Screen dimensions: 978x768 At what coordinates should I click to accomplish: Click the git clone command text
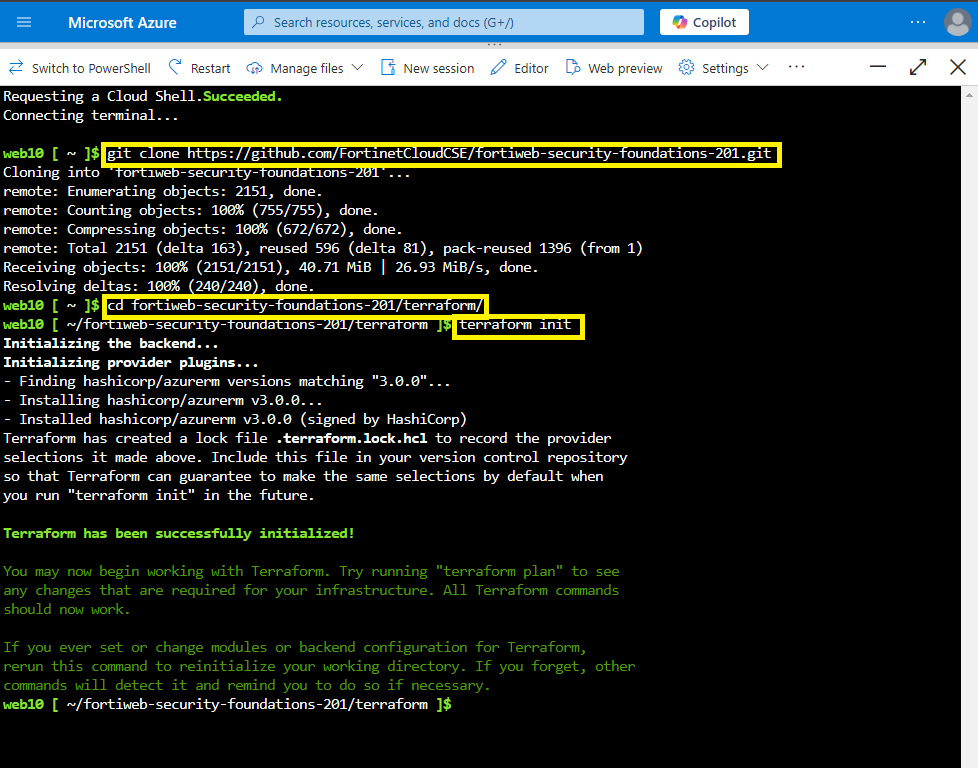[440, 153]
